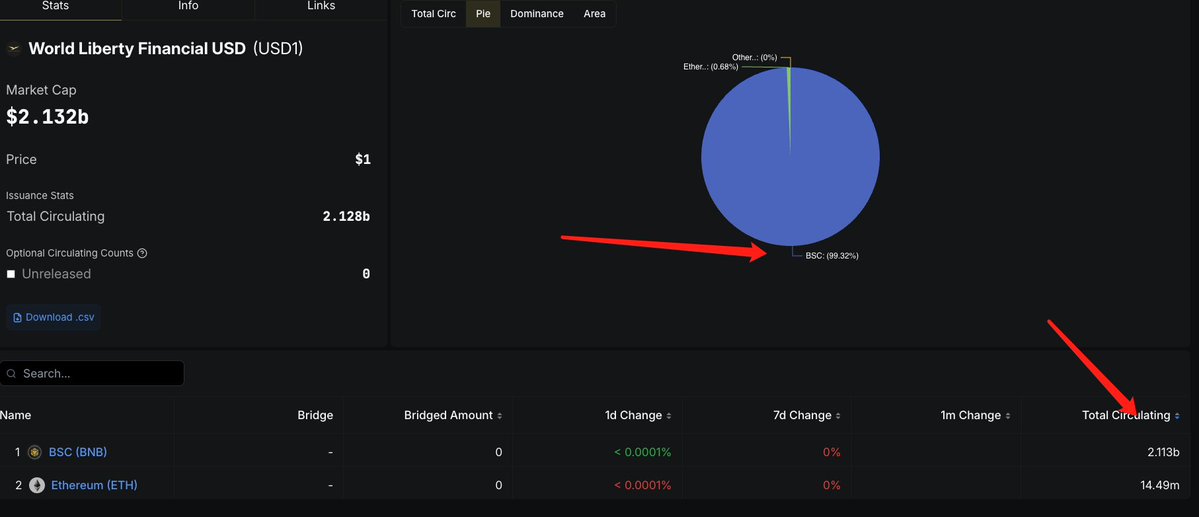Click the Ethereum chain logo icon
Viewport: 1199px width, 517px height.
click(37, 485)
